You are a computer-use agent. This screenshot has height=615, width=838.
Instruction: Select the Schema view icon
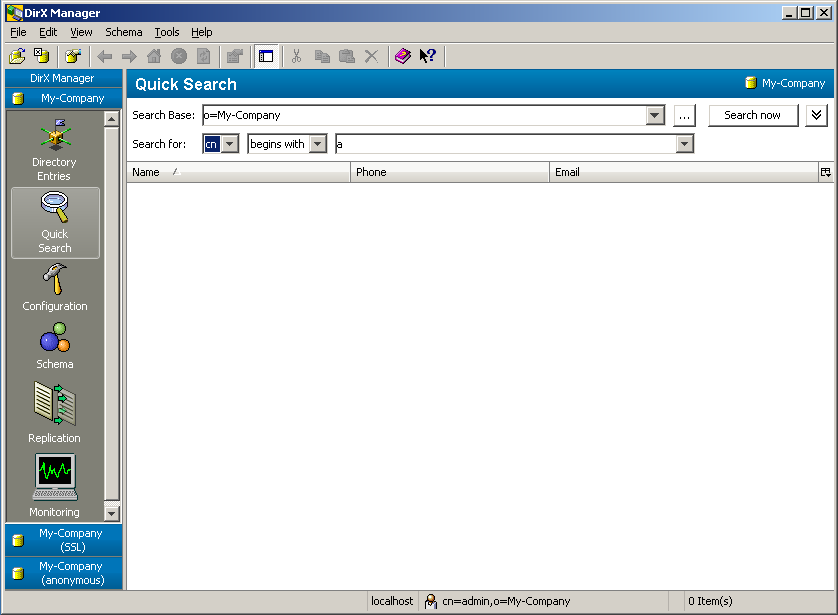point(55,345)
